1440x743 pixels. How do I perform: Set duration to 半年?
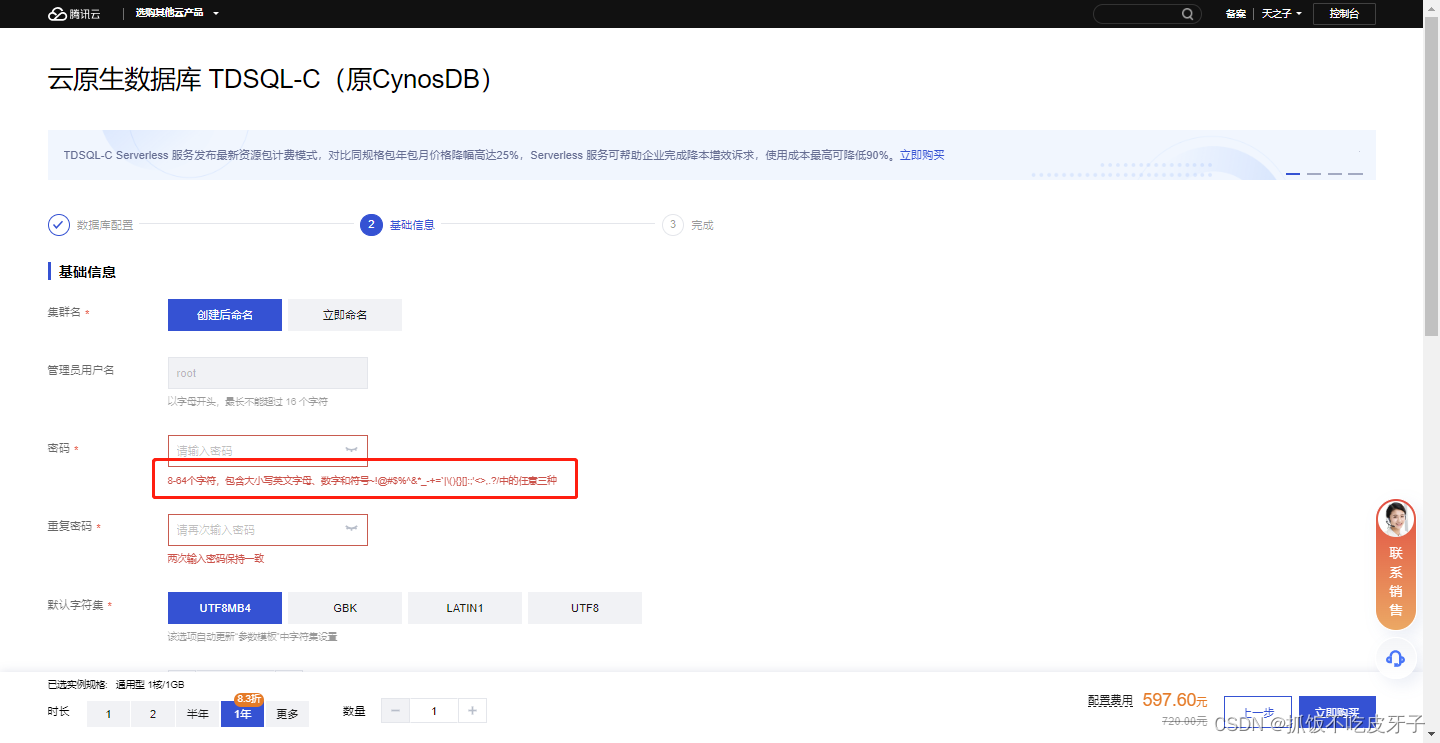tap(198, 714)
